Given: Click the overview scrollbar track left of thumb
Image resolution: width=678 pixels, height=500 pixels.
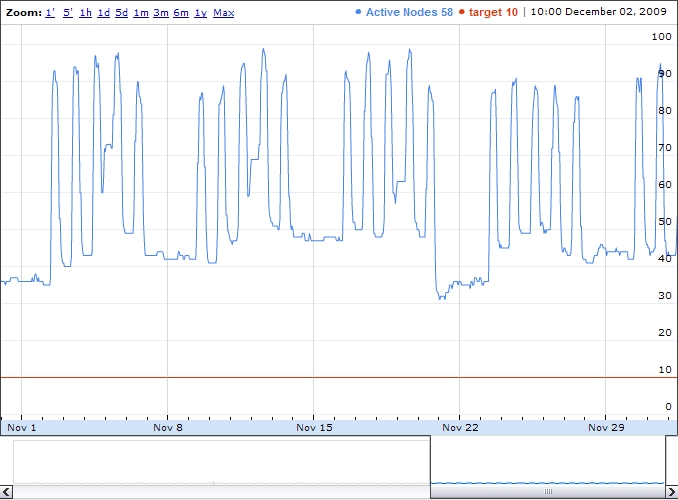Looking at the screenshot, I should click(x=221, y=492).
